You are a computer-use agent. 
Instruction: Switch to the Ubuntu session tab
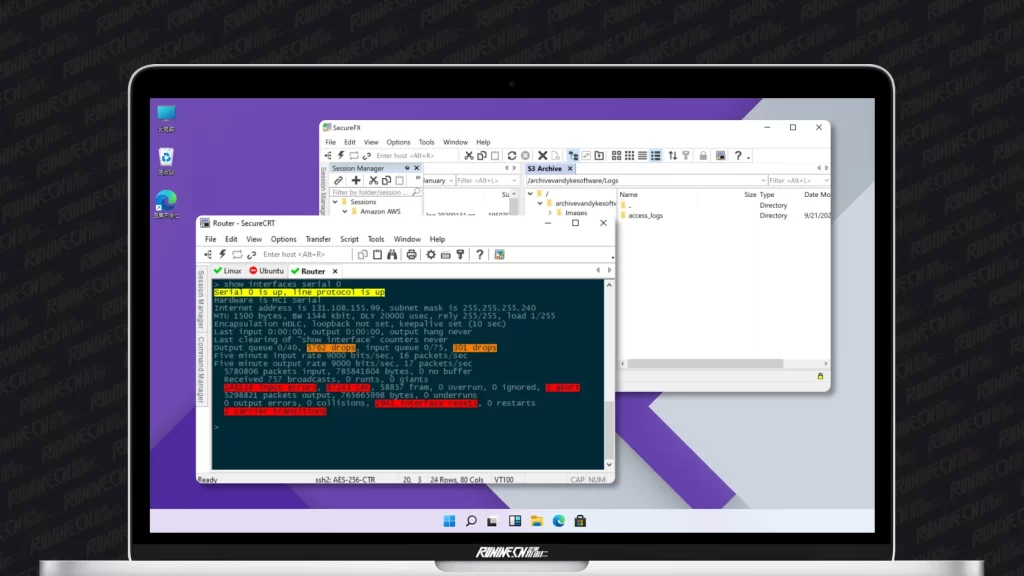point(265,271)
